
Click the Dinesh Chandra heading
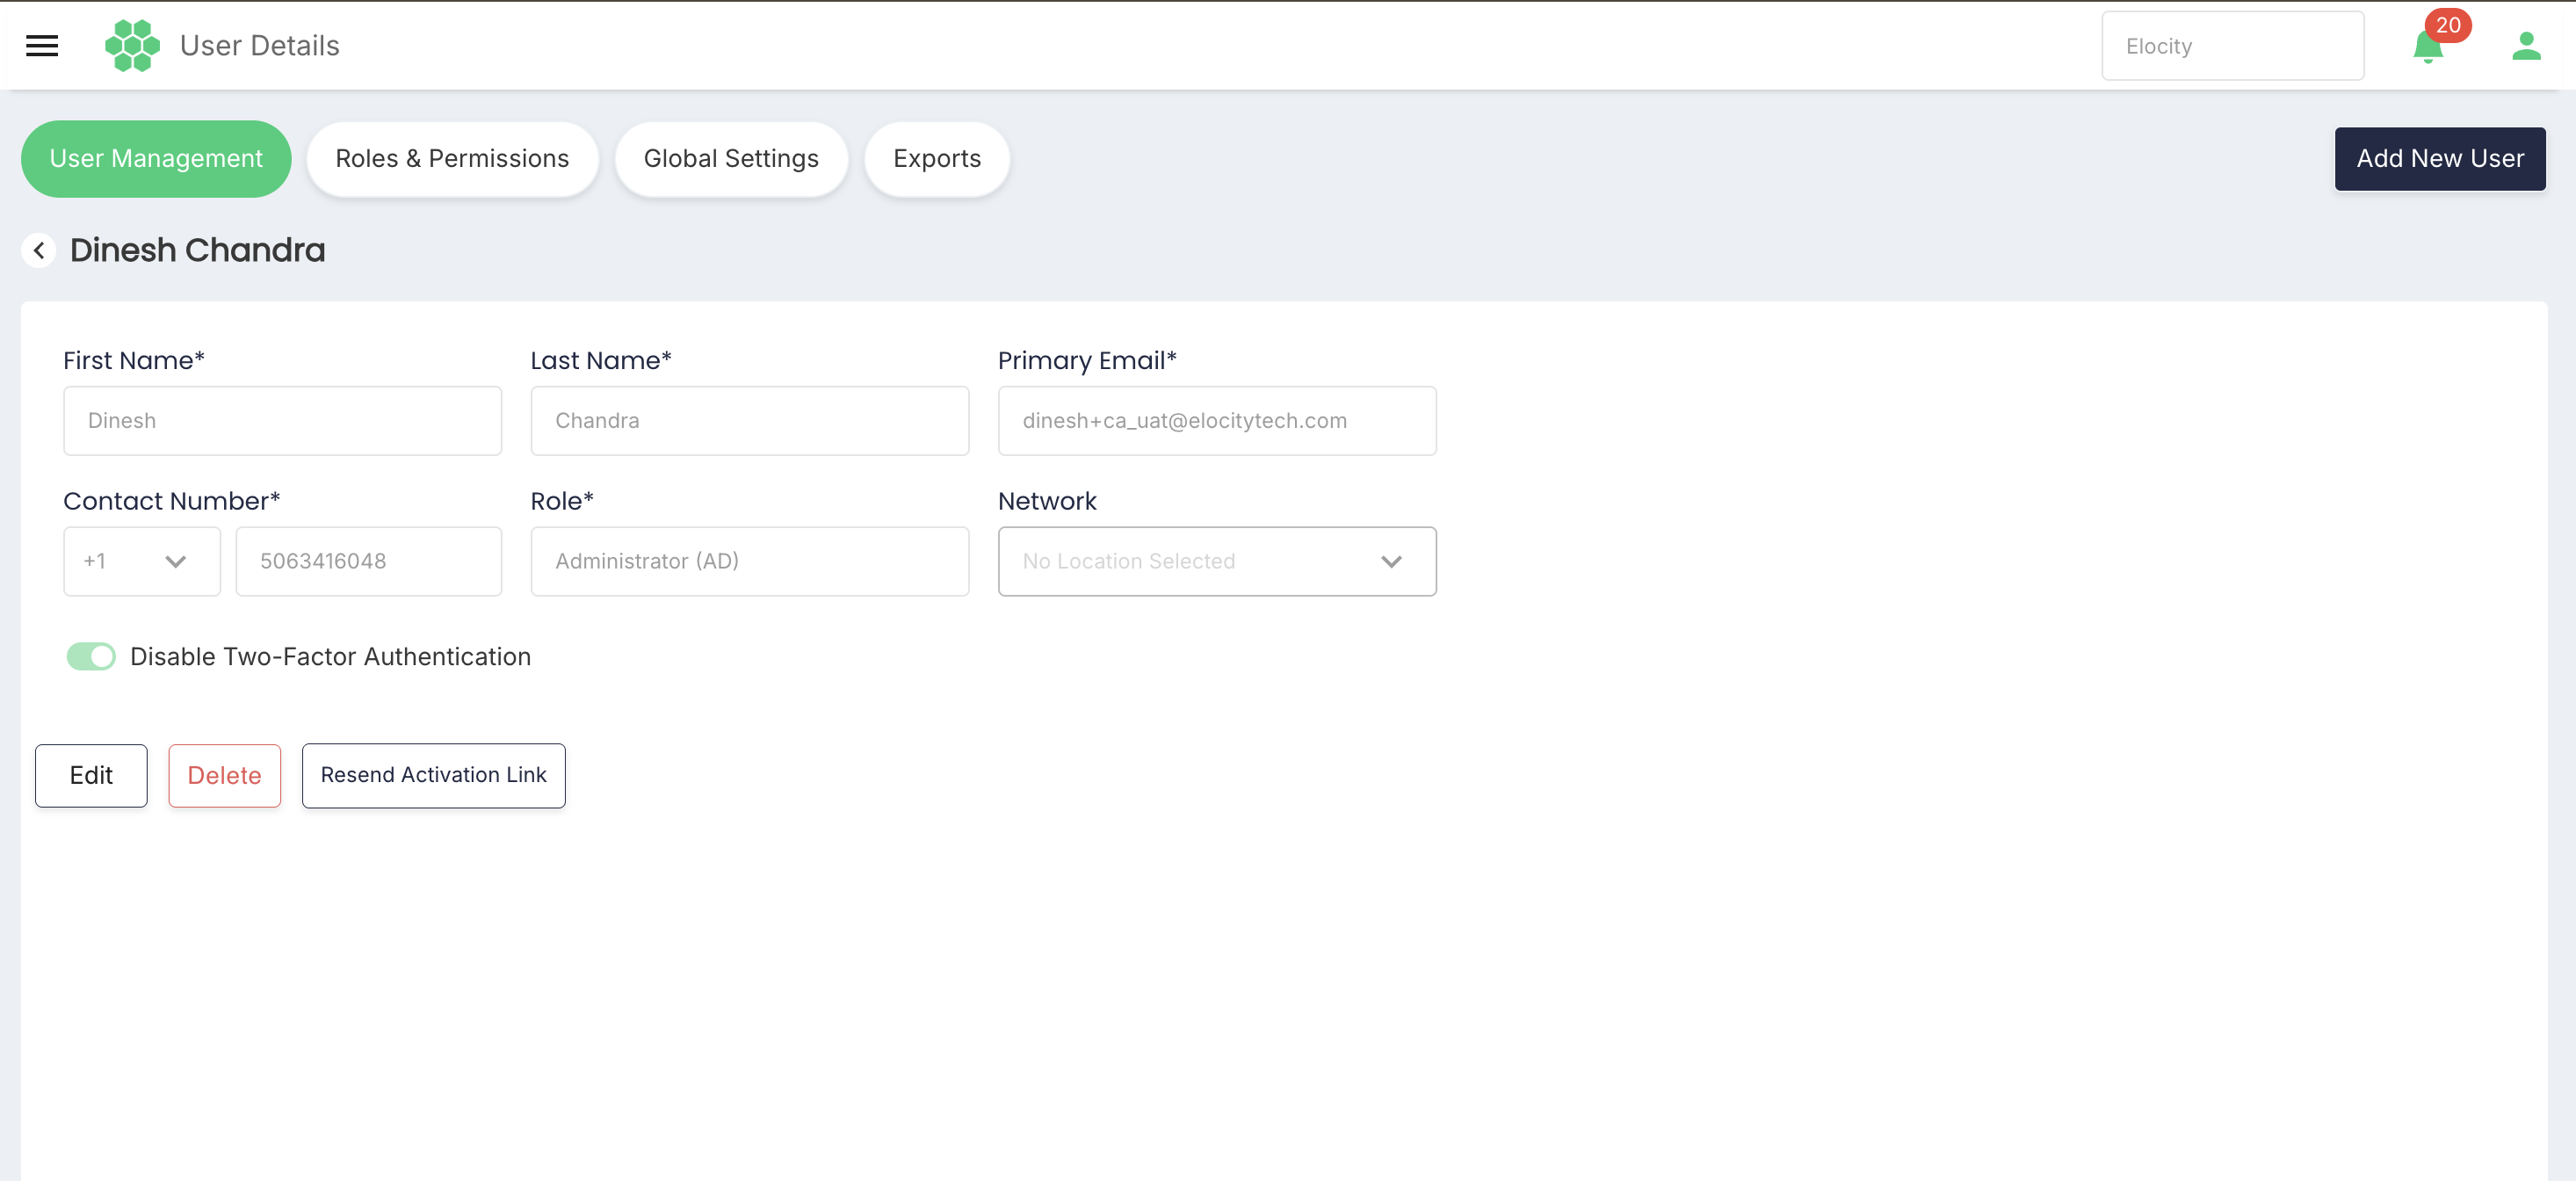[x=198, y=250]
